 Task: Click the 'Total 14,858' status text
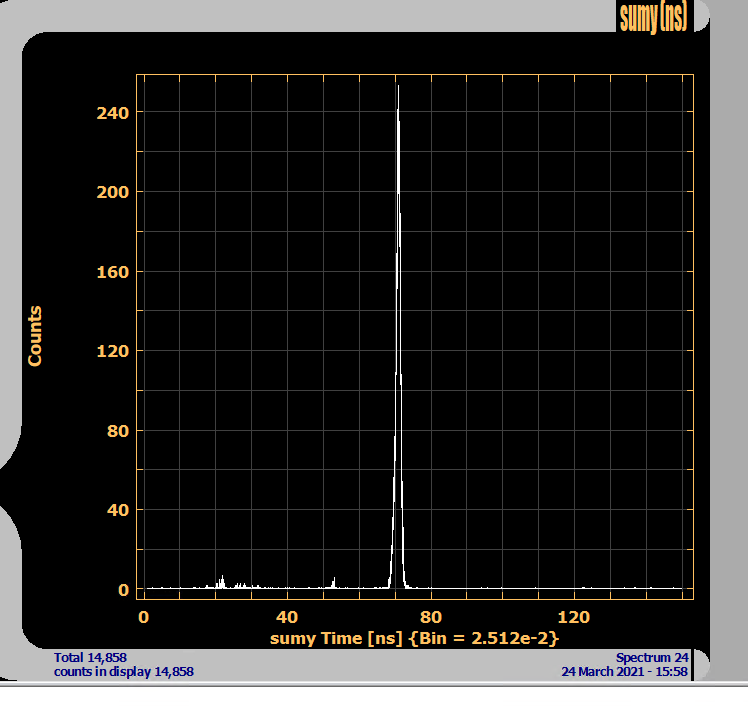[90, 657]
